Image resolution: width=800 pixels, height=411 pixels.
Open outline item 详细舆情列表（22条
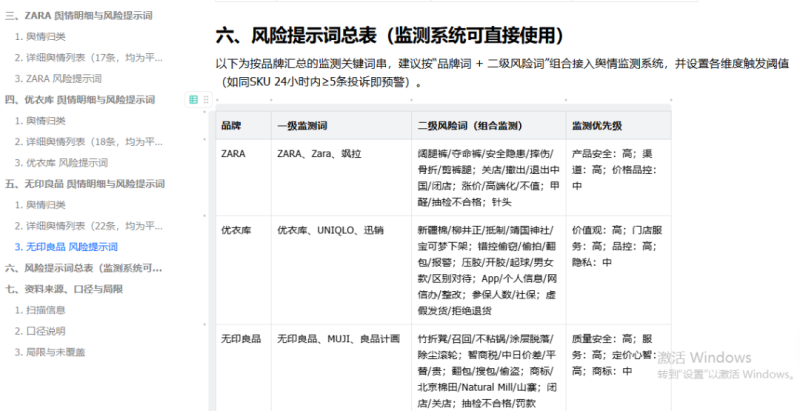click(89, 226)
